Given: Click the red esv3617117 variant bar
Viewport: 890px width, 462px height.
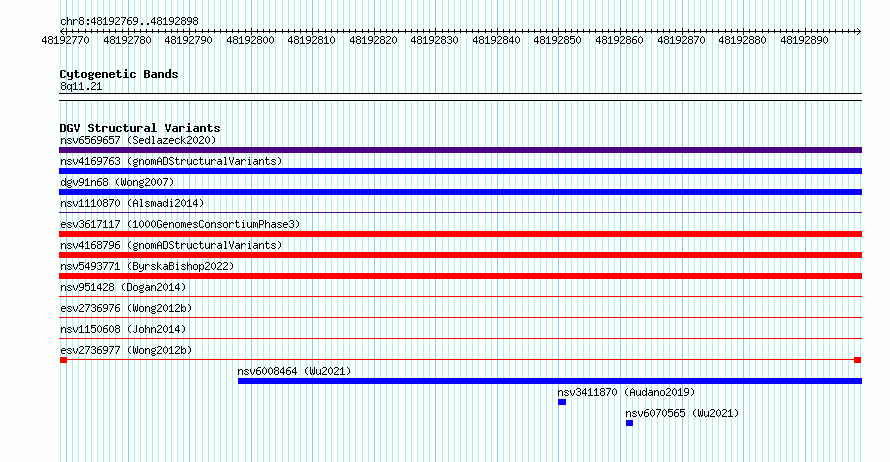Looking at the screenshot, I should [460, 234].
